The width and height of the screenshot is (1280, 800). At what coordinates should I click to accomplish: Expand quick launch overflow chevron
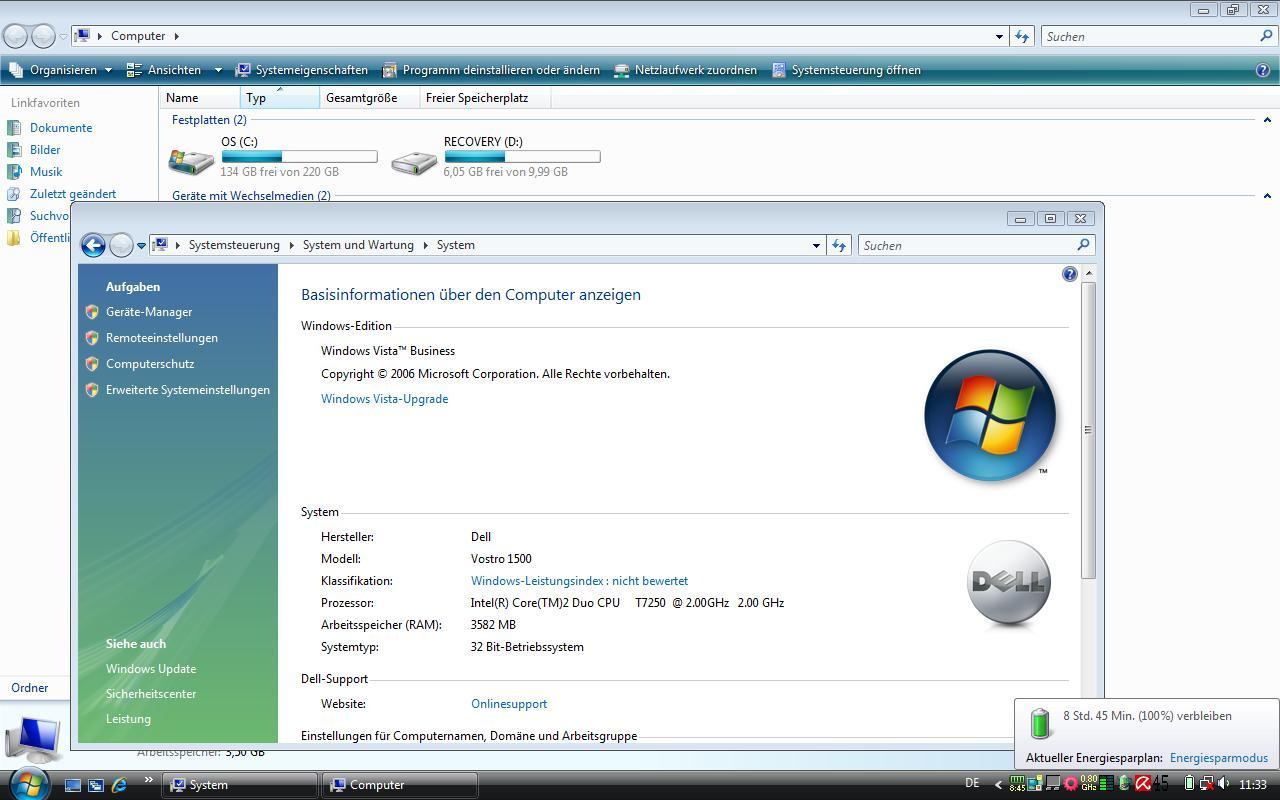coord(148,780)
